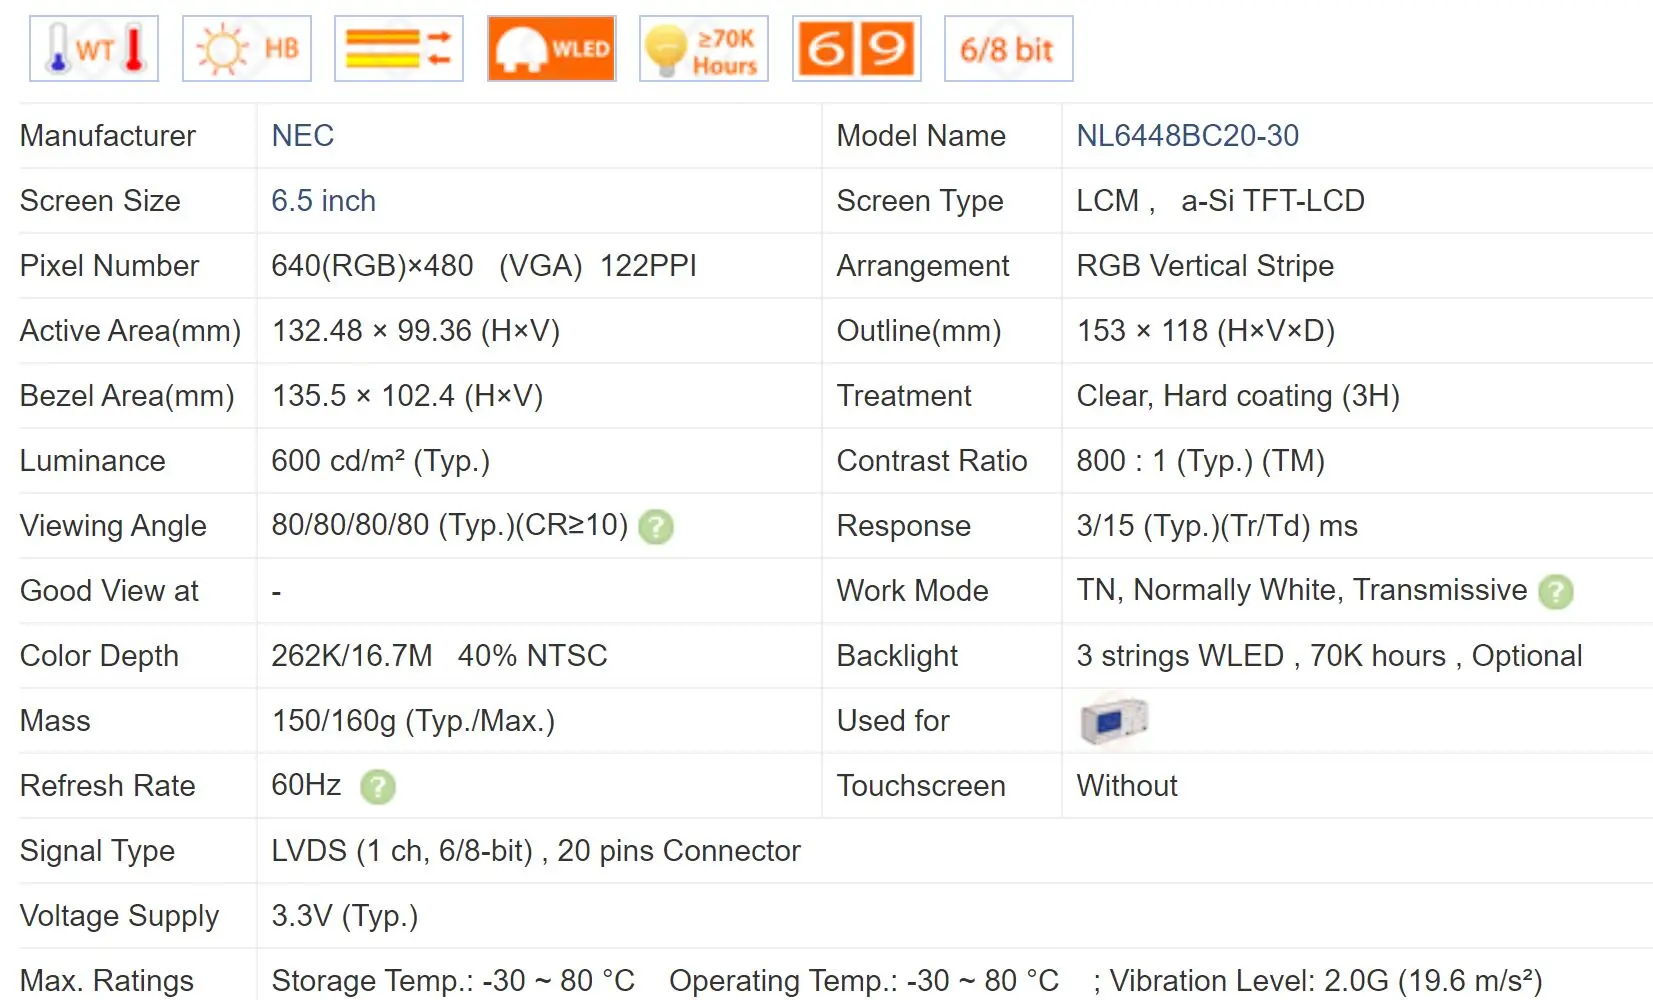
Task: Select the Storage Temp.: -30 ~ 80 °C text
Action: coord(453,981)
